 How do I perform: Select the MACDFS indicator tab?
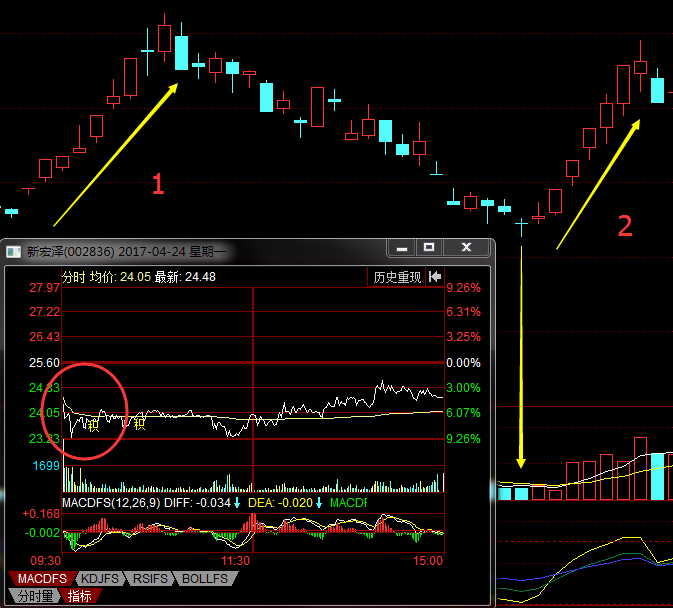pos(43,578)
